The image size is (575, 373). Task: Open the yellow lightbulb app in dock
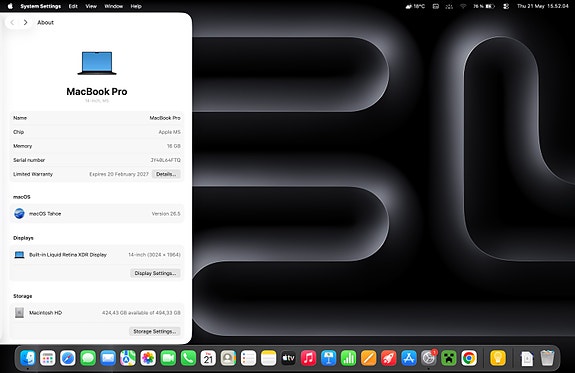(x=498, y=358)
